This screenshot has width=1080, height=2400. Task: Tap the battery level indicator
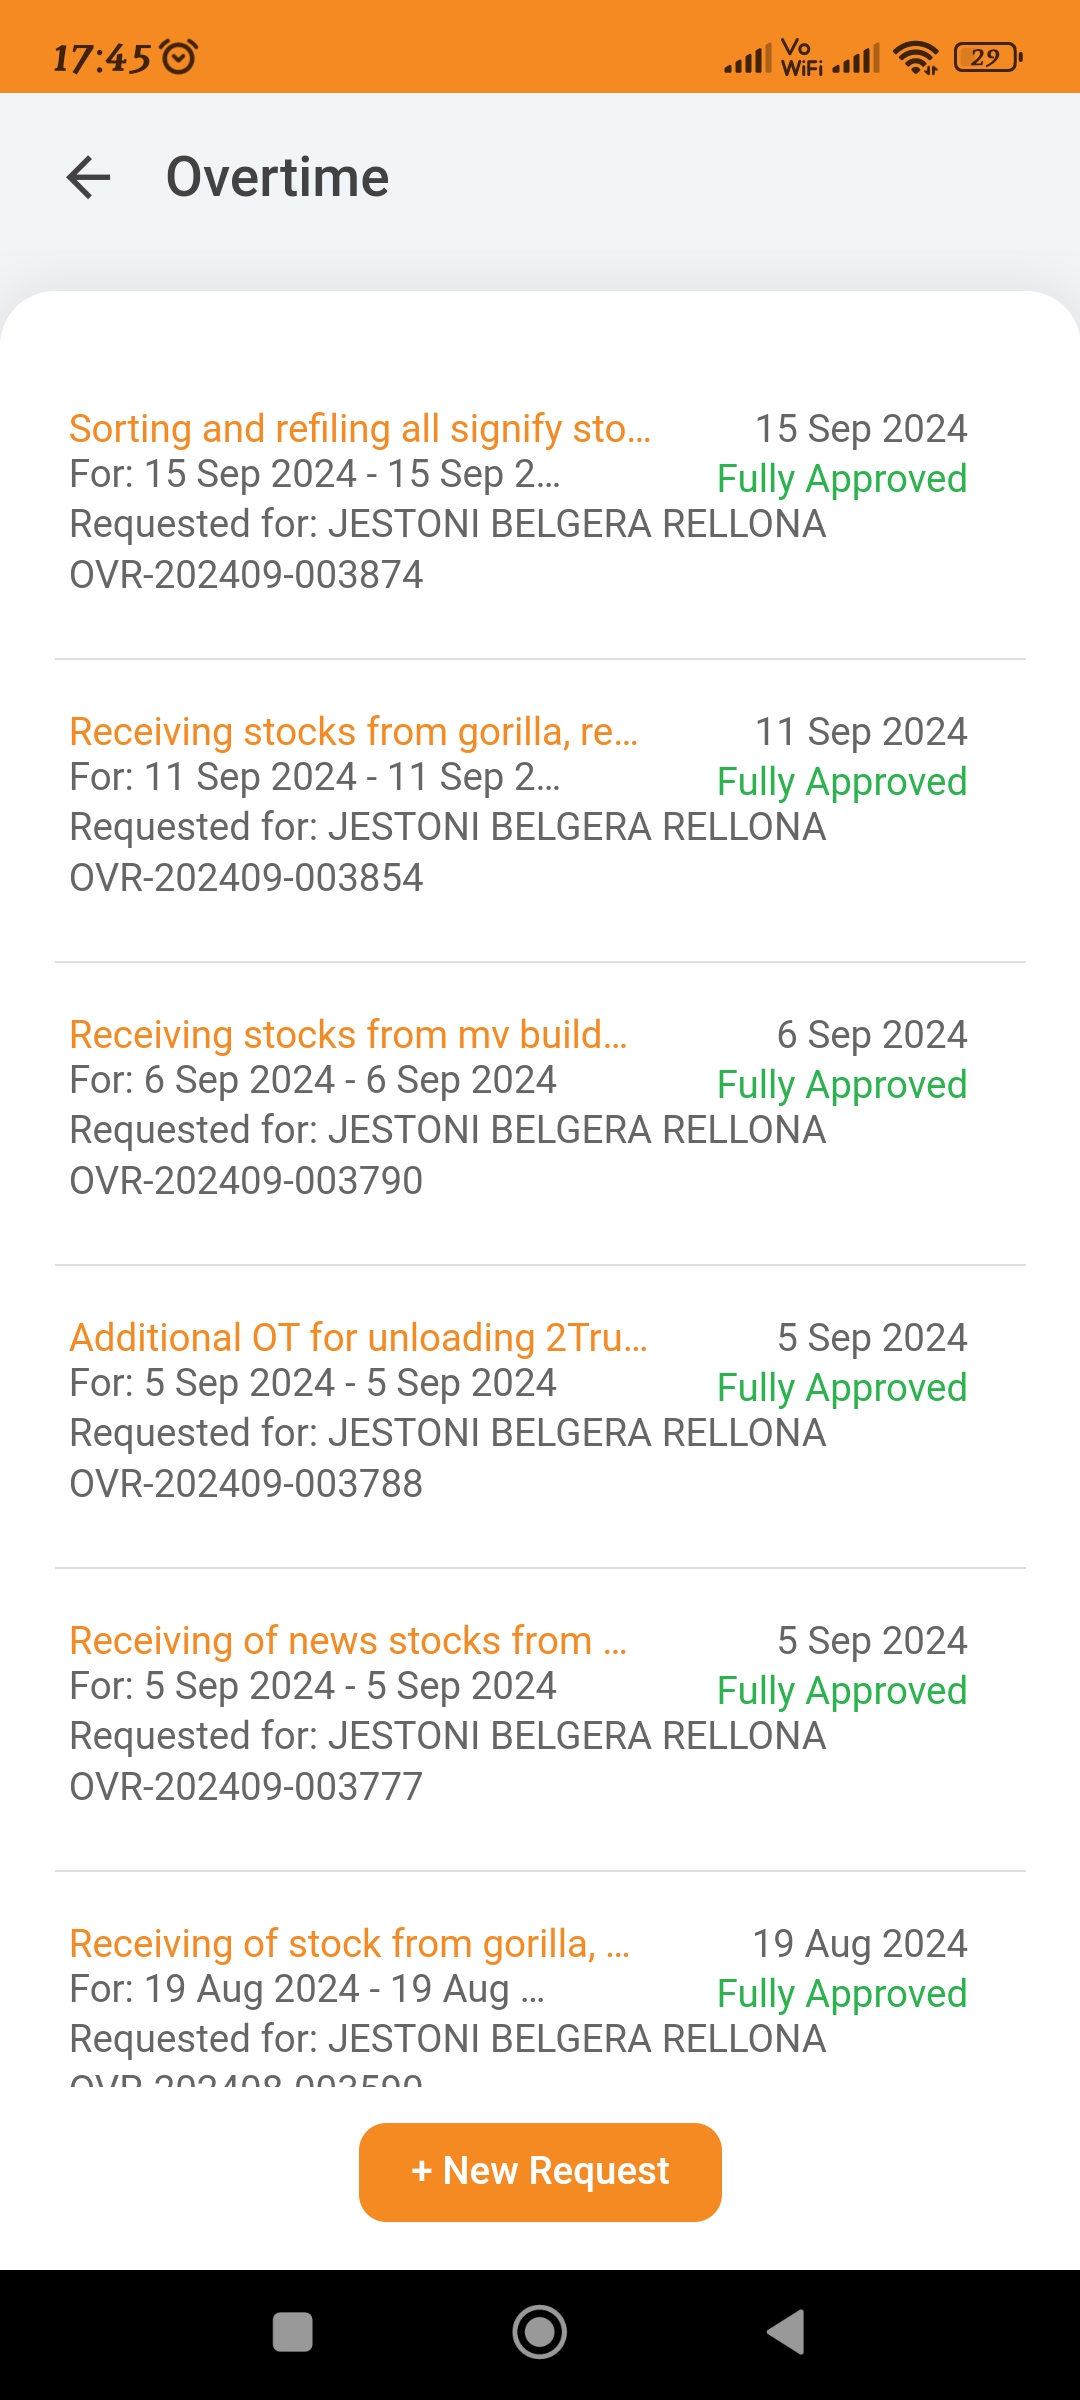tap(988, 58)
